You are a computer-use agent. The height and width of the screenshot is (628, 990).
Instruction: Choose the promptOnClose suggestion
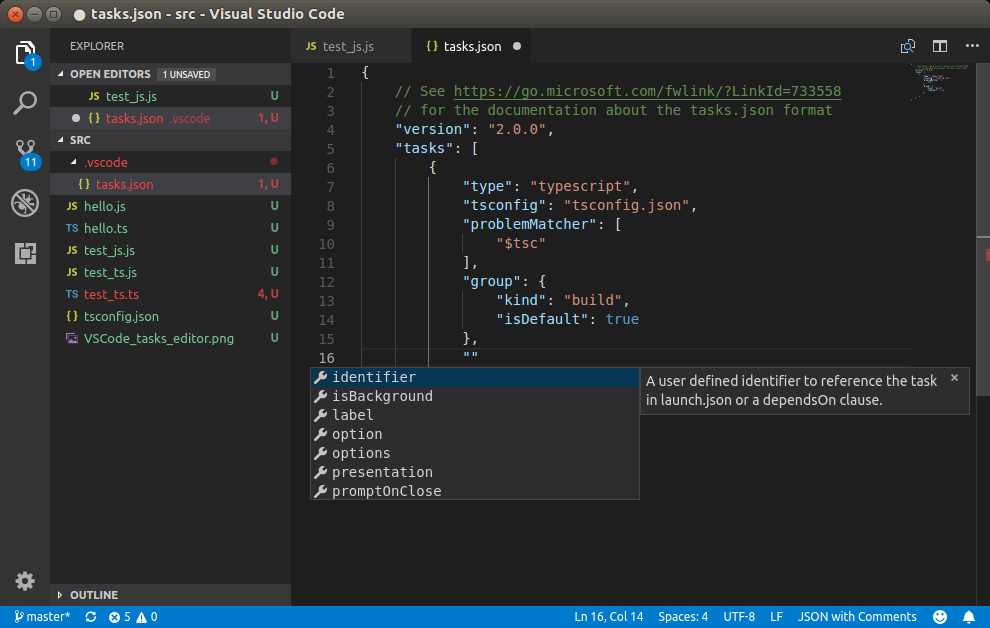(475, 490)
